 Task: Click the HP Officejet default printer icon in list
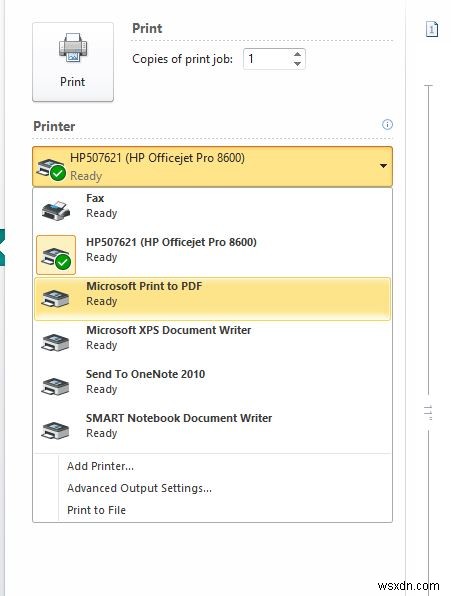[x=56, y=255]
